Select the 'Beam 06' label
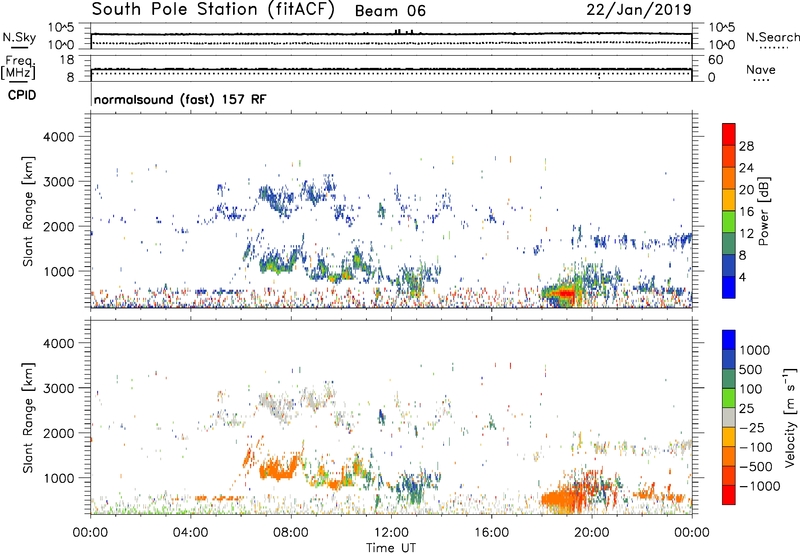Screen dimensions: 800x554 [390, 11]
